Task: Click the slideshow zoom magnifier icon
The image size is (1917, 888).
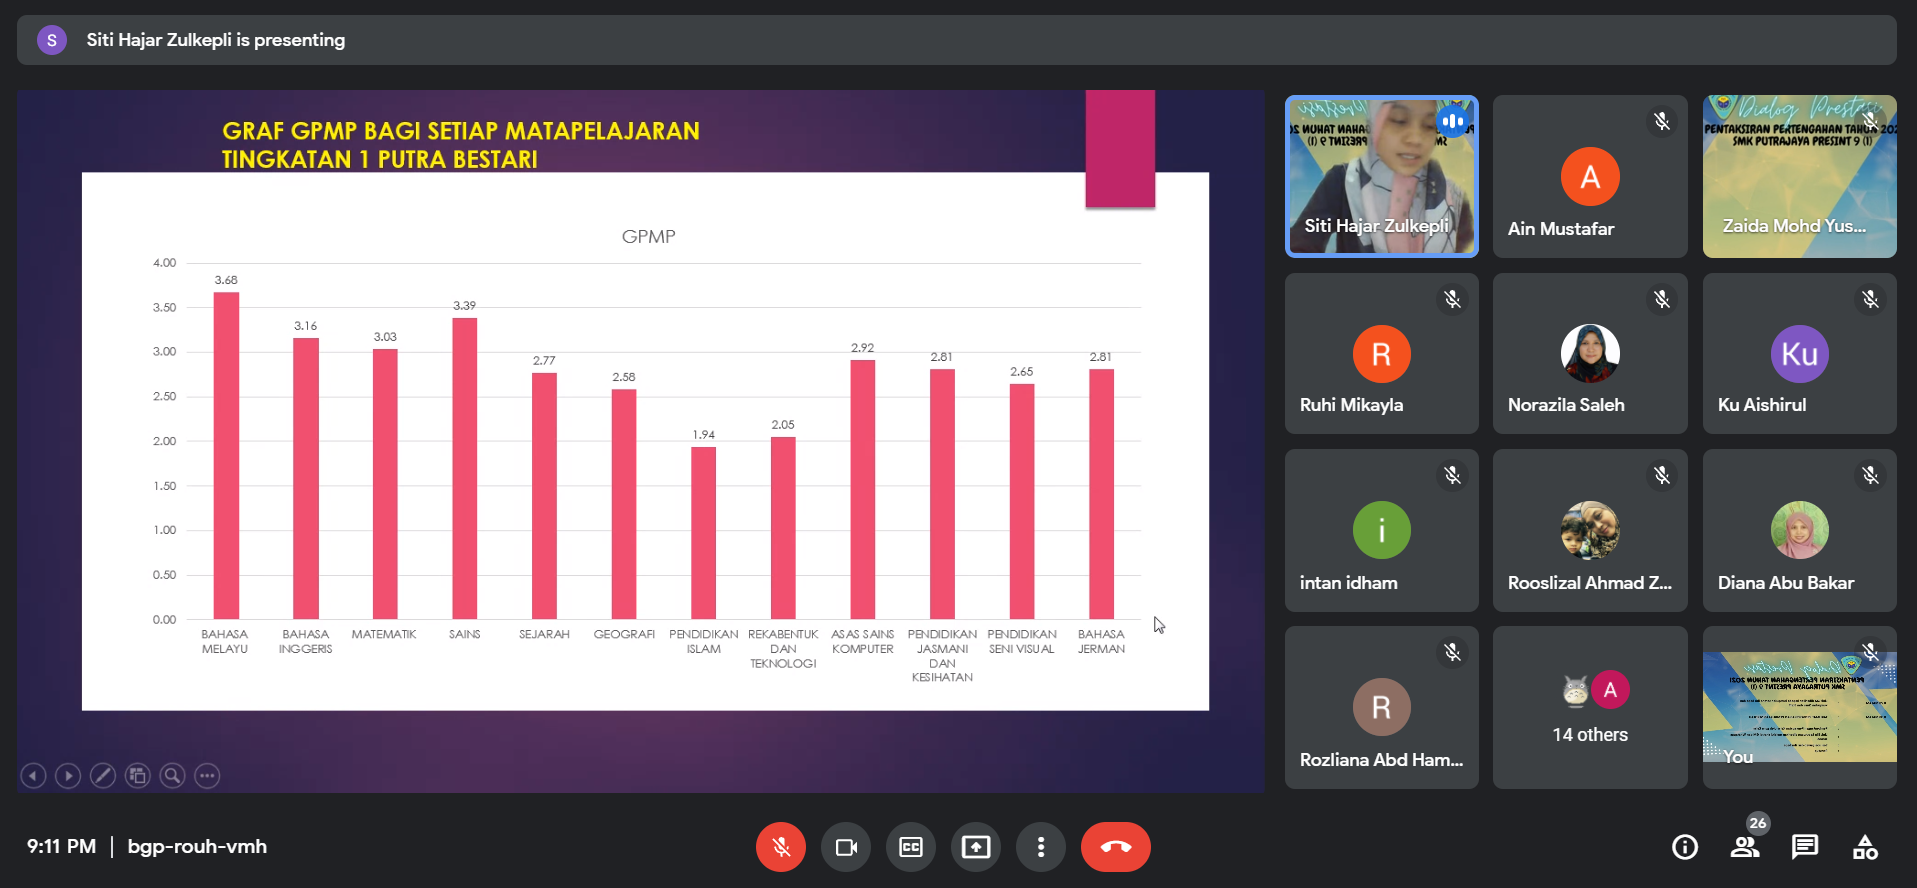Action: [173, 776]
